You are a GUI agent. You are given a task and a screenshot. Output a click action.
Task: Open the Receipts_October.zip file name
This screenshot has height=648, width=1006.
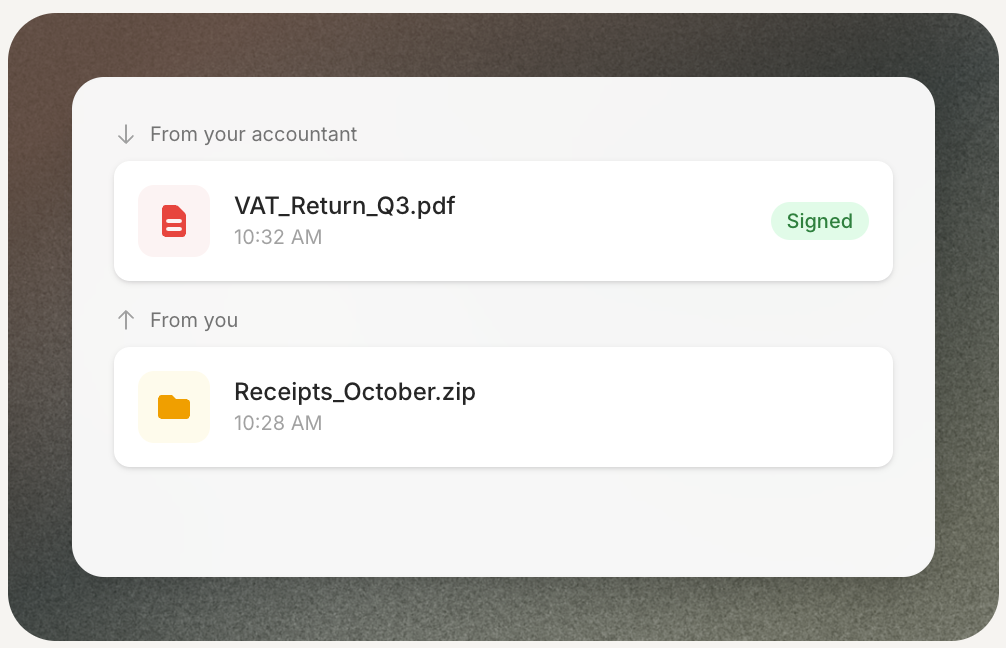[354, 392]
